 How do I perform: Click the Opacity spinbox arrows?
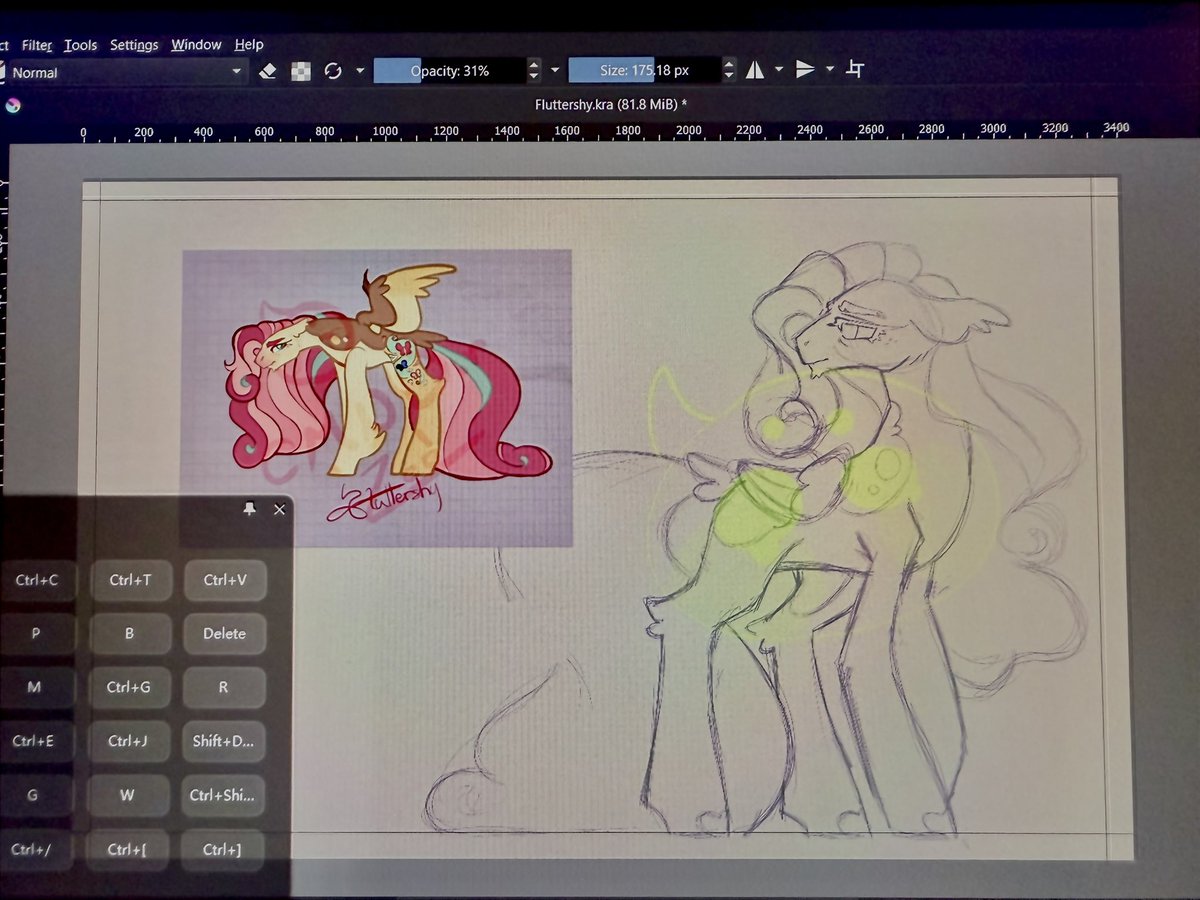pyautogui.click(x=534, y=71)
